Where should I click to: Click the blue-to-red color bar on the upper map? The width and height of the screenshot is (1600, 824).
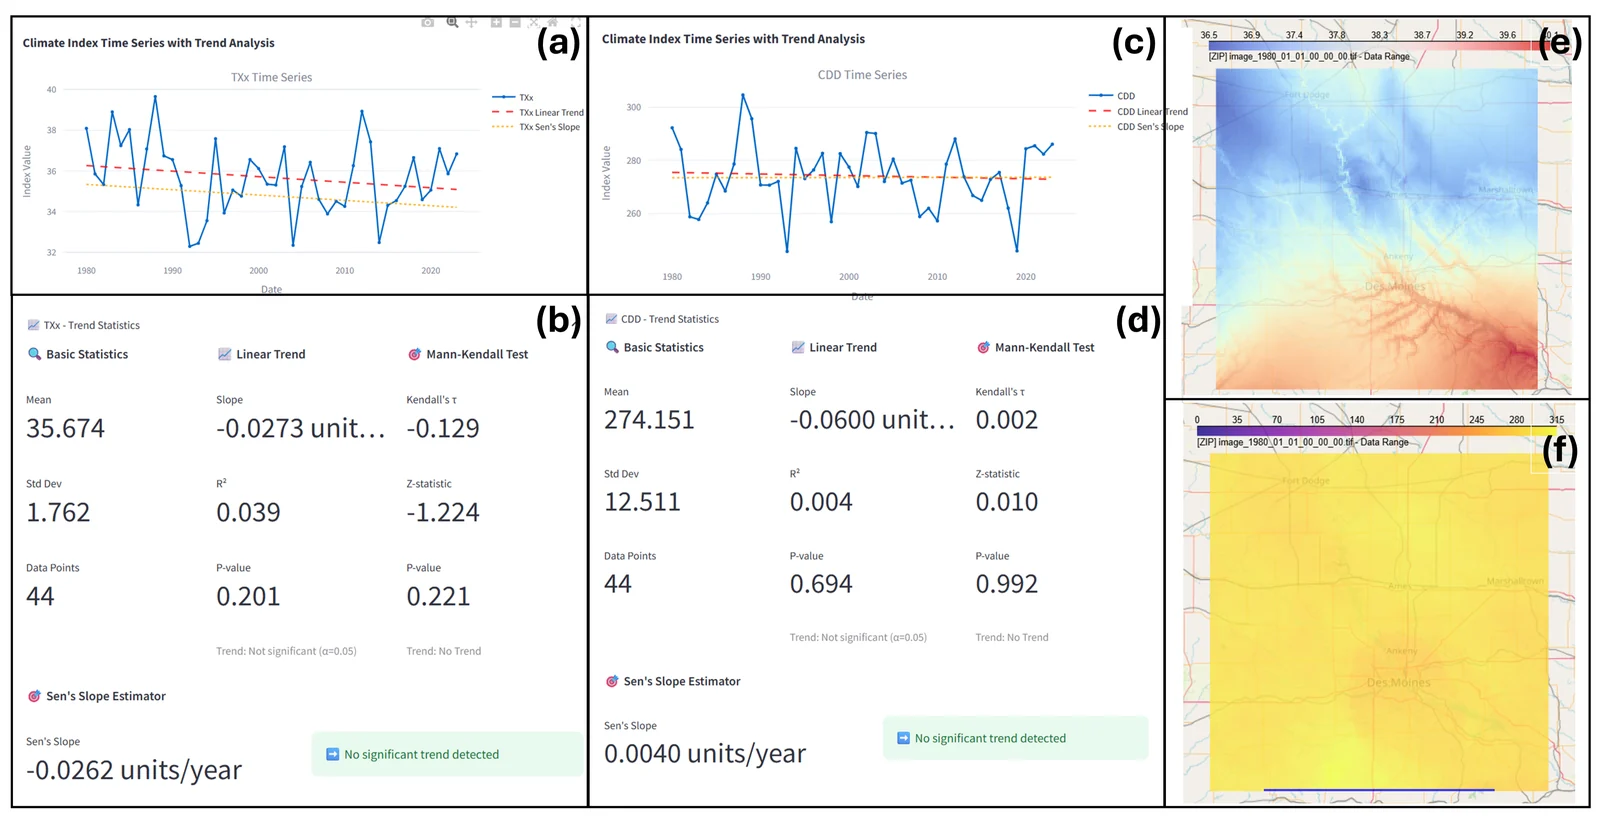1379,47
